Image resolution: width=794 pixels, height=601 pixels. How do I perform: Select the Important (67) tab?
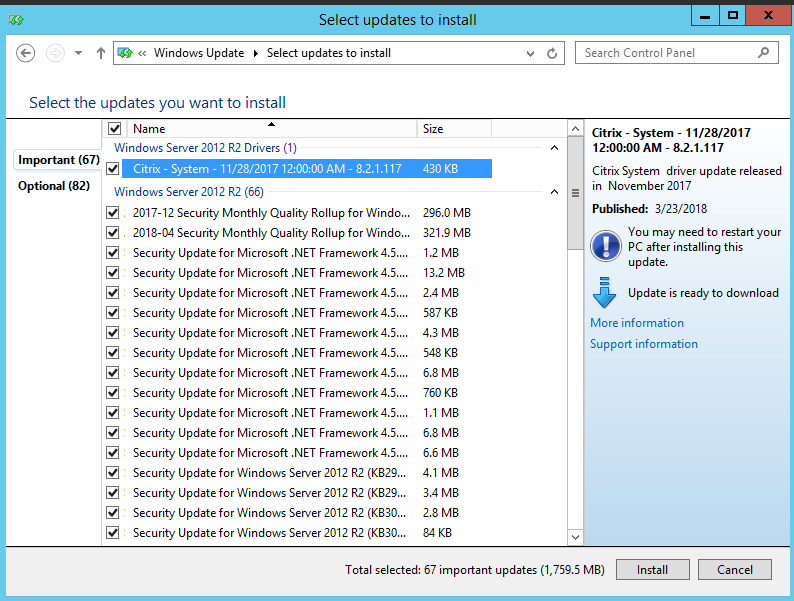(x=59, y=160)
